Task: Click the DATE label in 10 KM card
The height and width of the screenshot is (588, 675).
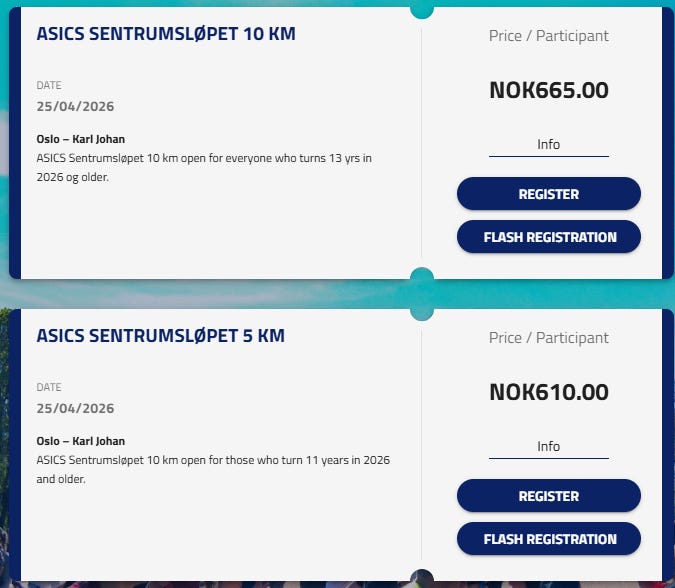Action: coord(49,86)
